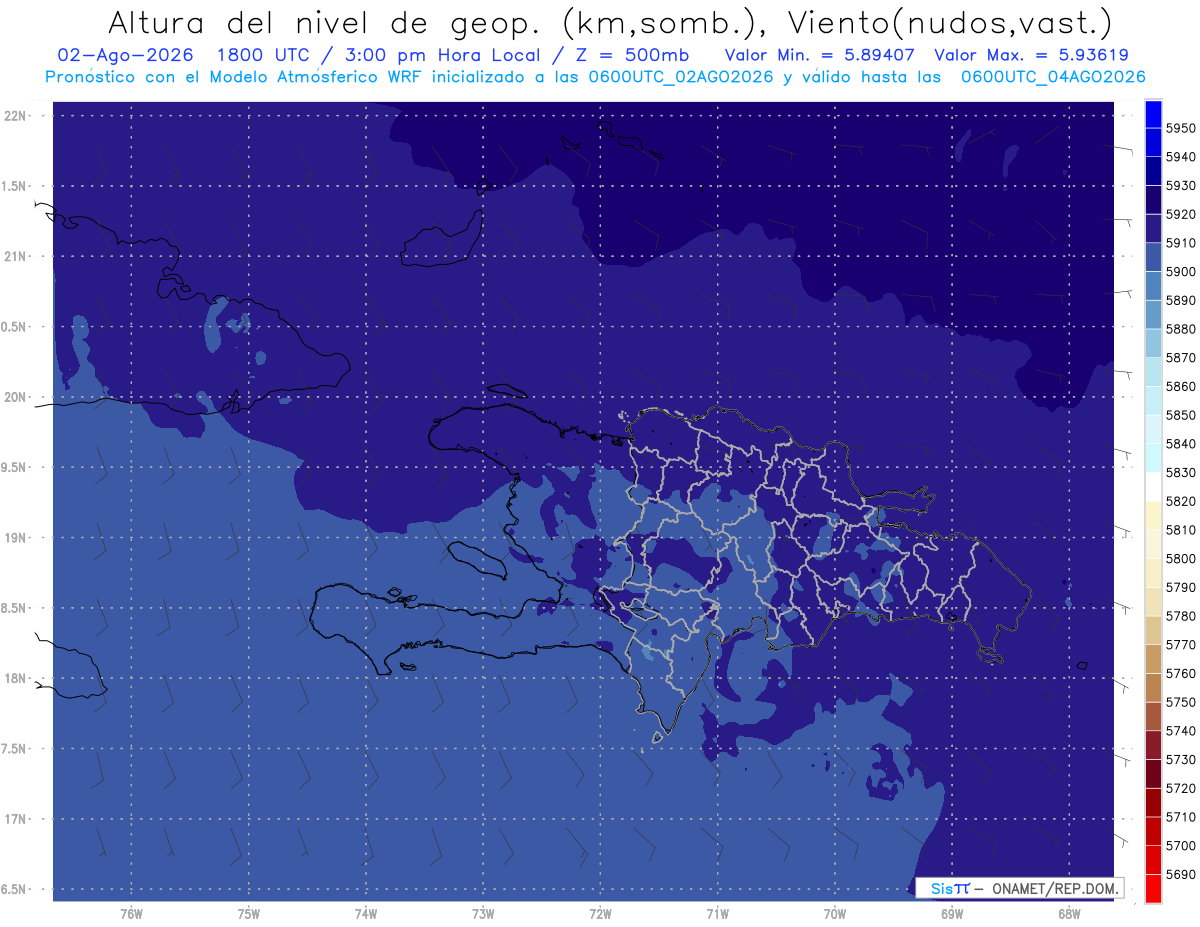Select the legend swatch between 5910 and 5900
The width and height of the screenshot is (1200, 927).
[1153, 257]
